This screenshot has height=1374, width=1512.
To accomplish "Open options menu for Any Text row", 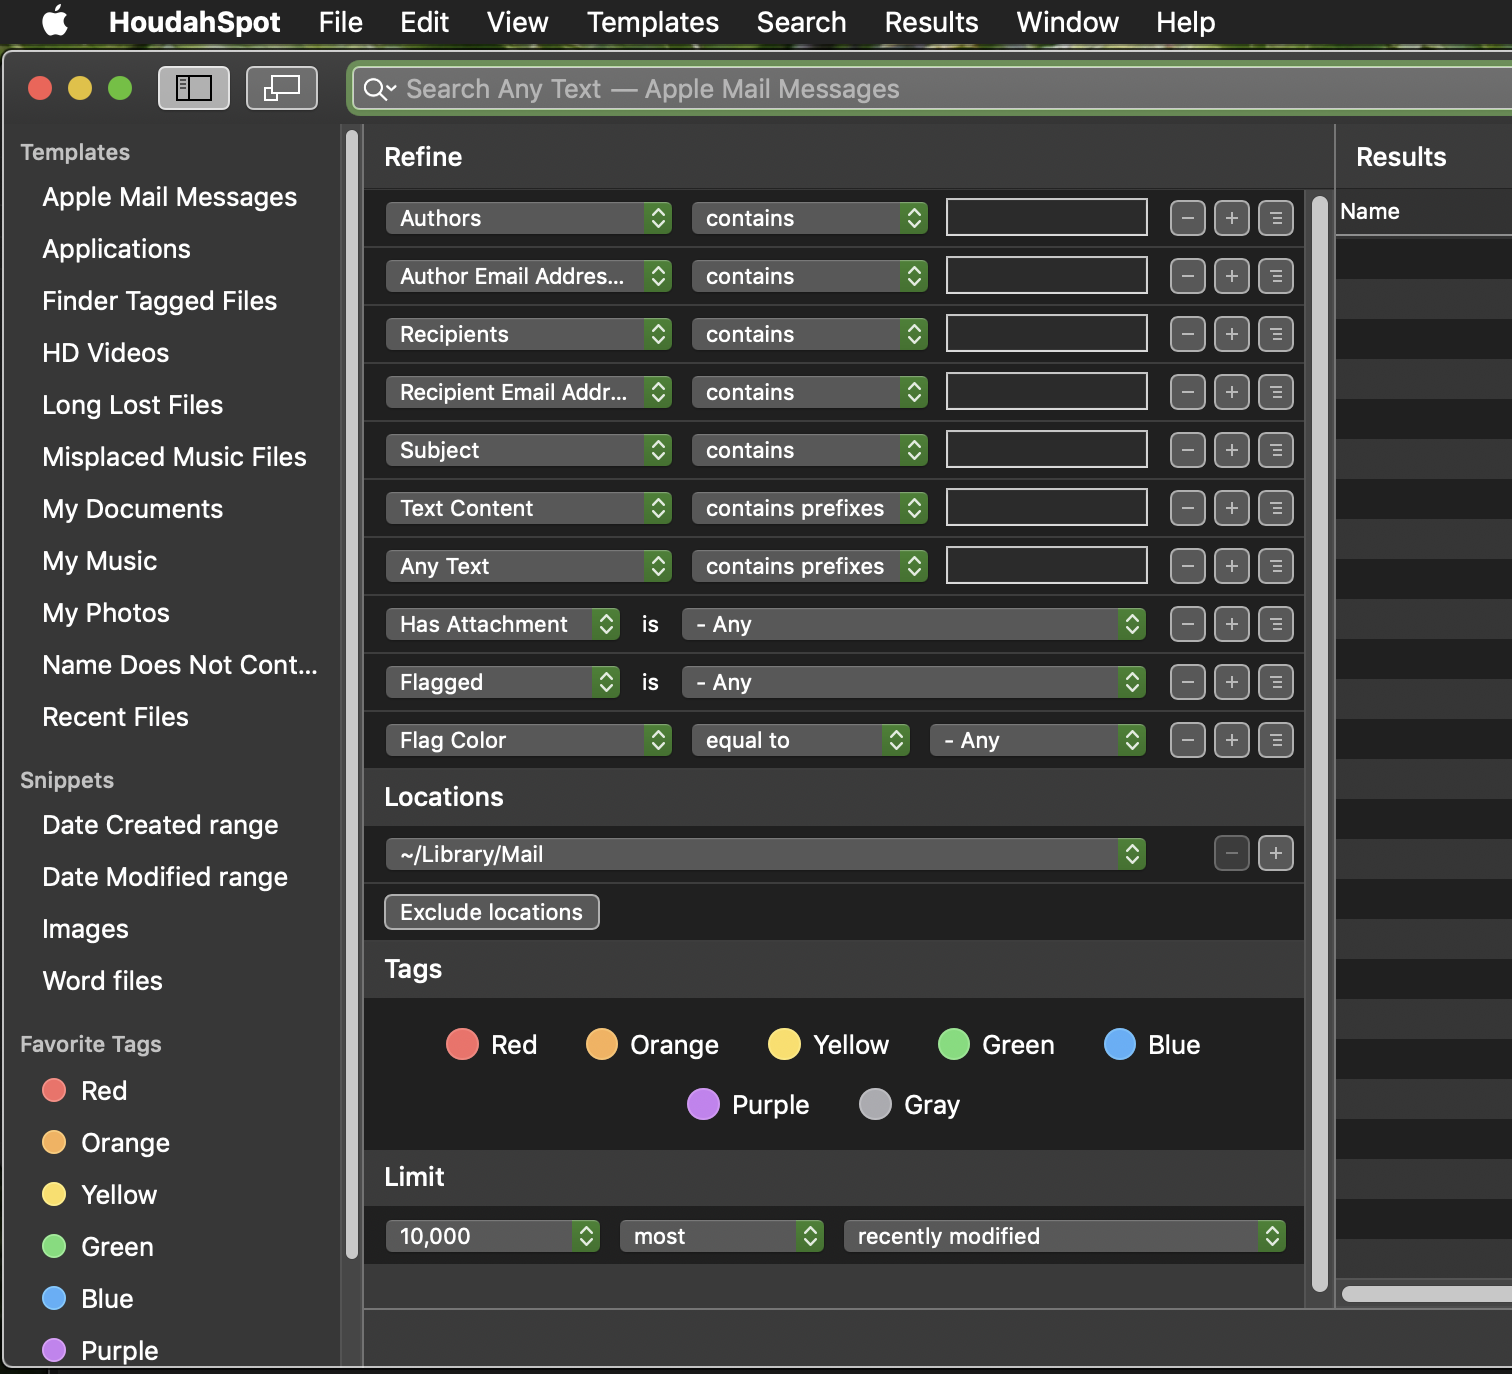I will point(1276,566).
